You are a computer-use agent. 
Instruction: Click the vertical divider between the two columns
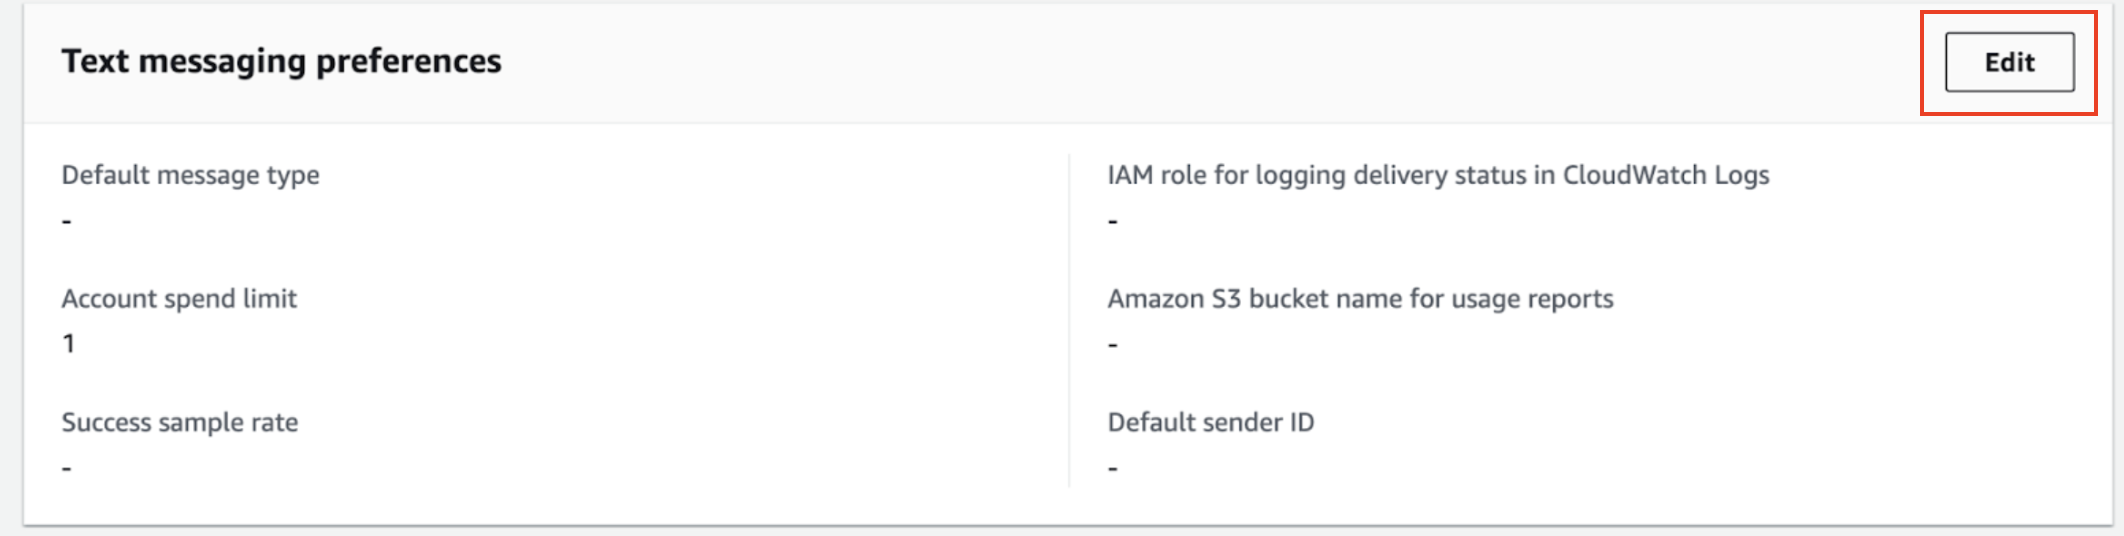pyautogui.click(x=1069, y=320)
